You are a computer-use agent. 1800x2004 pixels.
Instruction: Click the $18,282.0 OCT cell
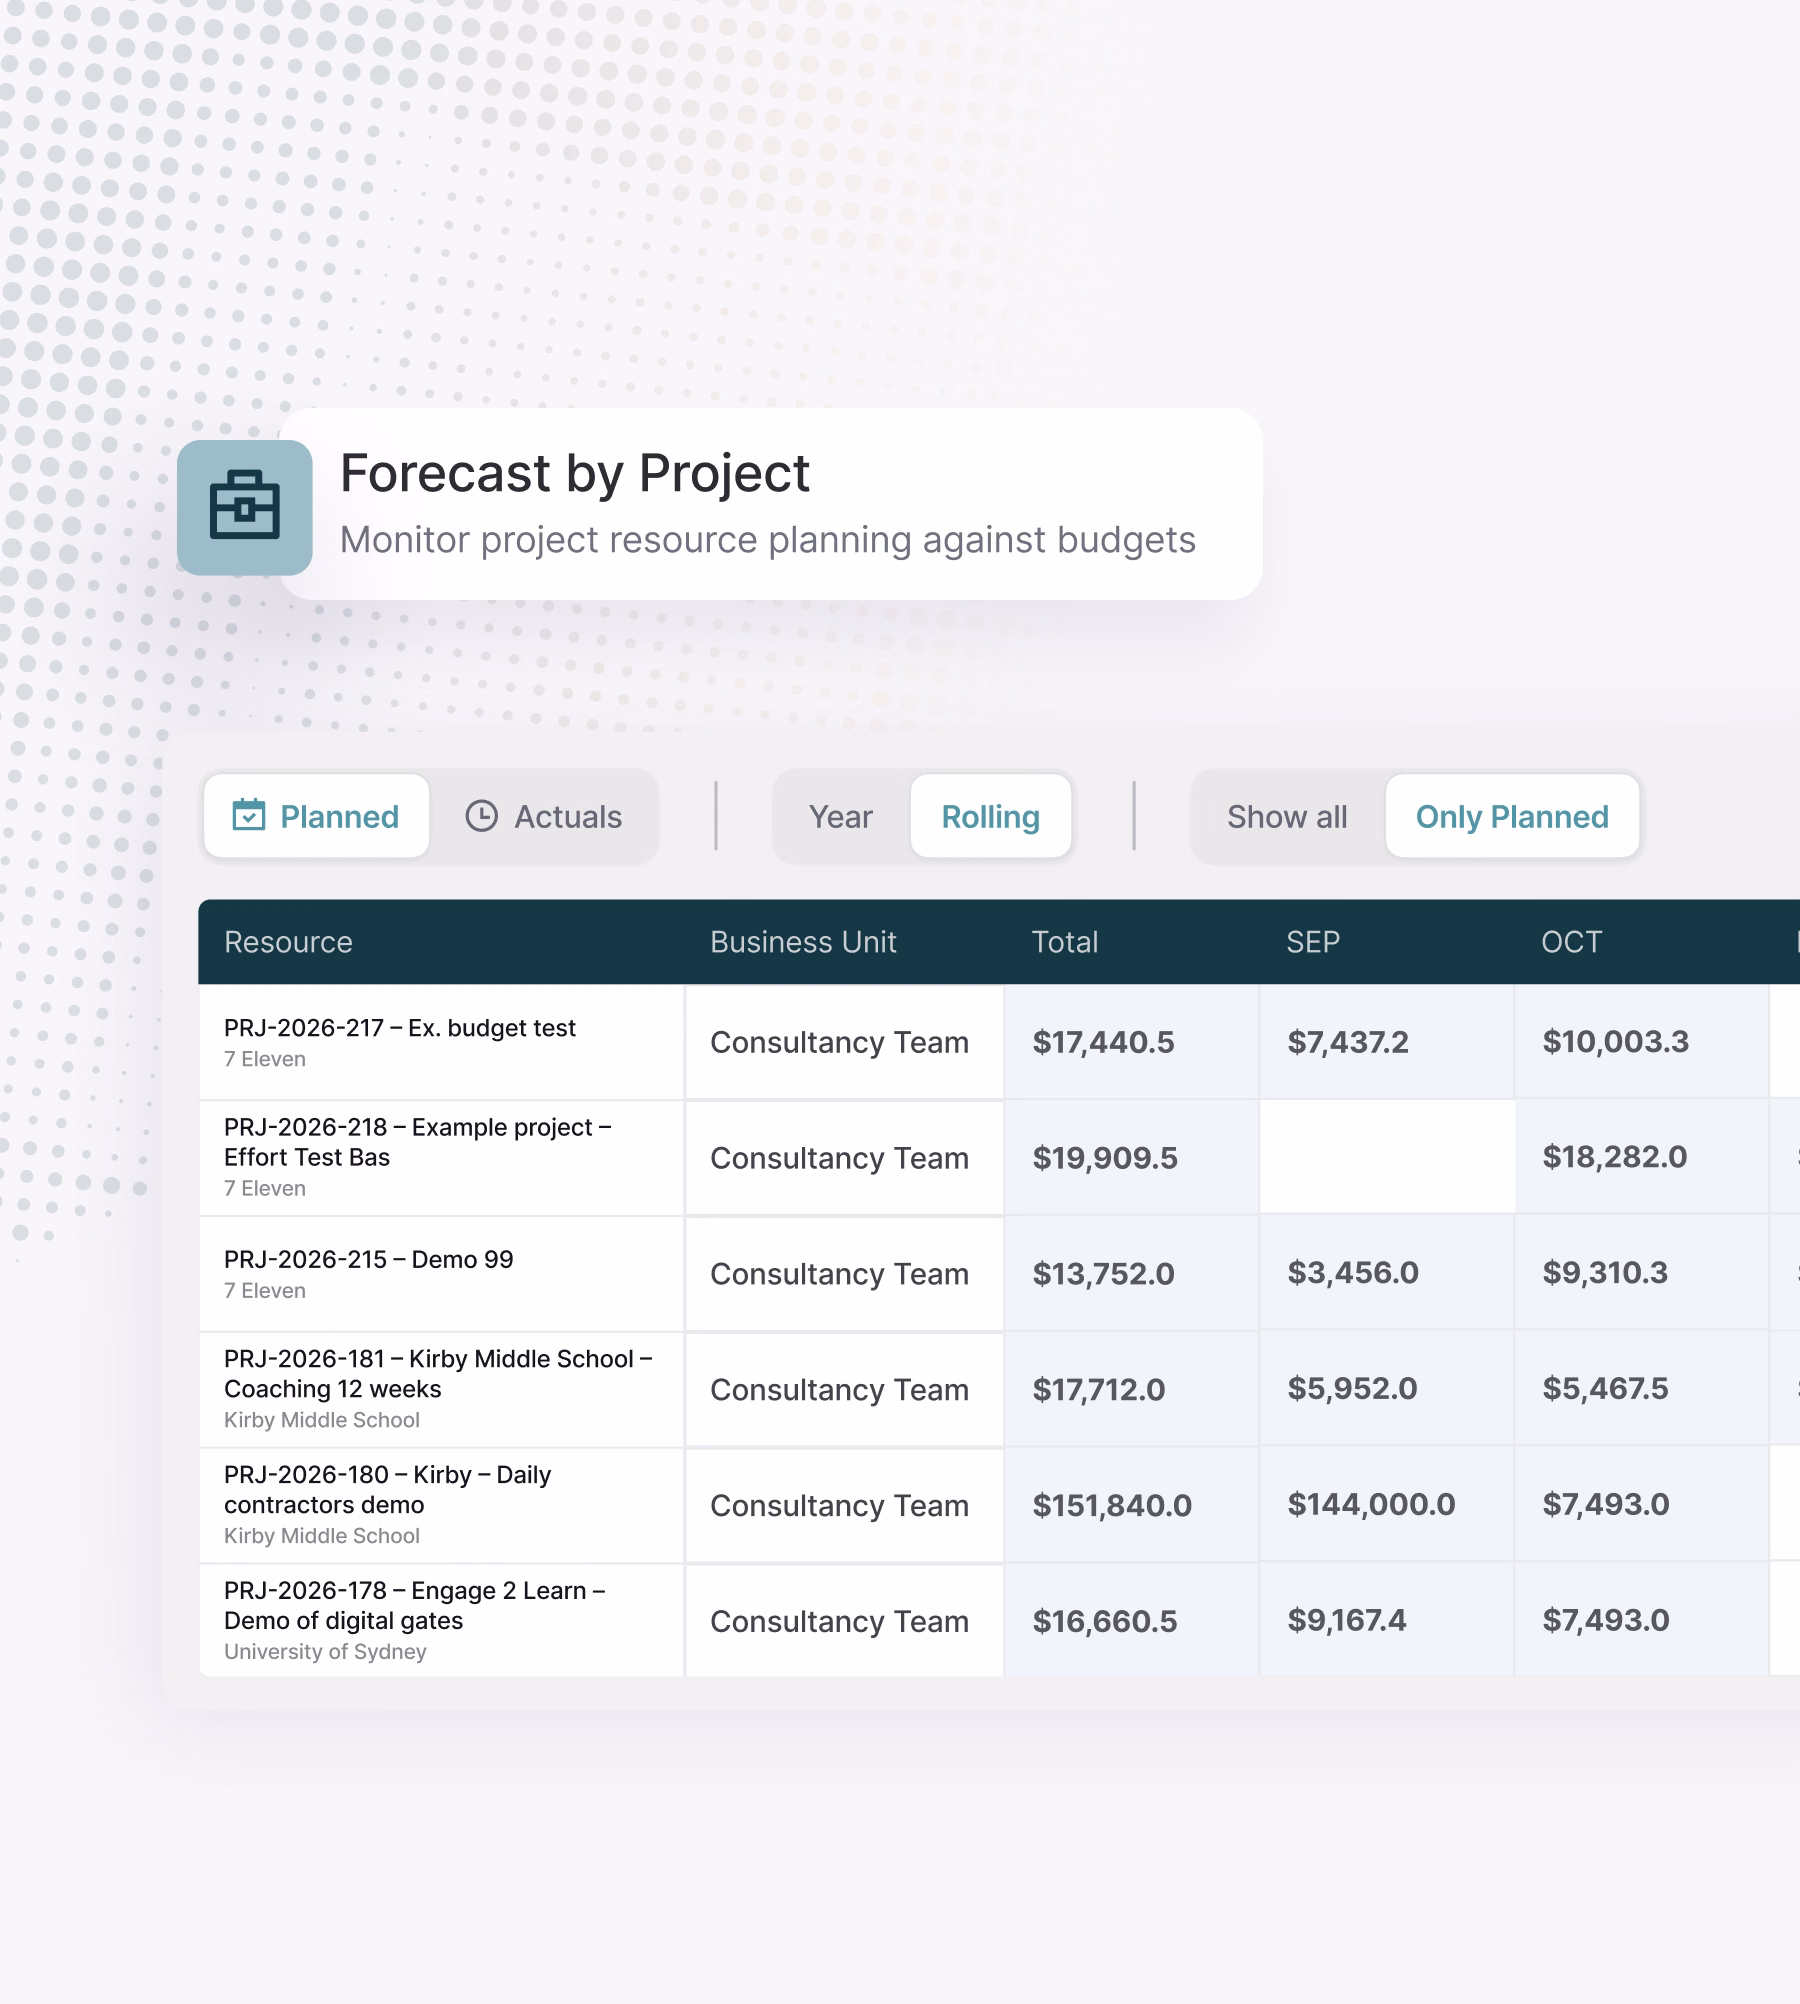pos(1641,1157)
